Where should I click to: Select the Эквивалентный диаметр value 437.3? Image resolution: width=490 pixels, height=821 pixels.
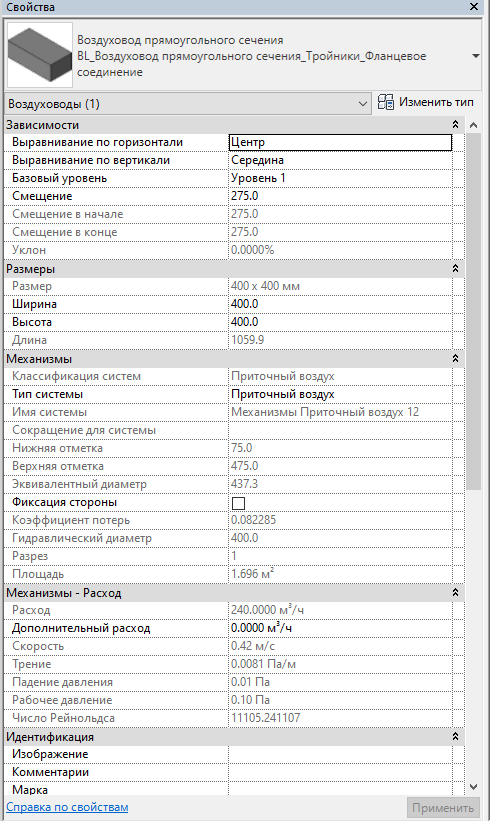[244, 484]
